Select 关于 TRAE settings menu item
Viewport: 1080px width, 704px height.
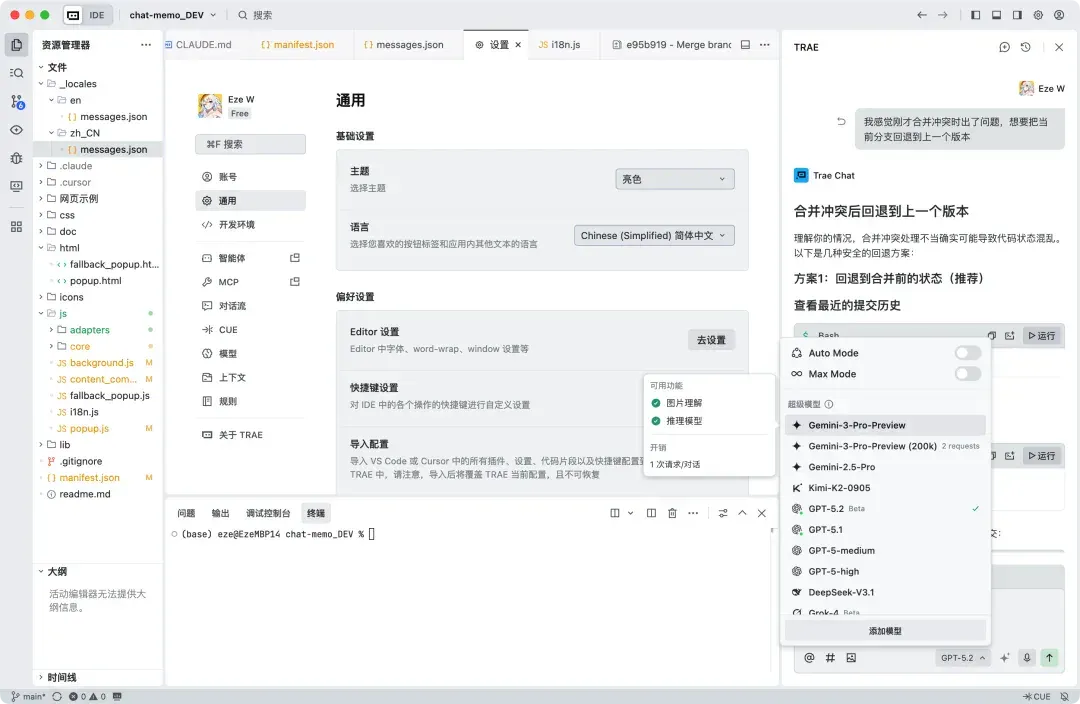251,435
